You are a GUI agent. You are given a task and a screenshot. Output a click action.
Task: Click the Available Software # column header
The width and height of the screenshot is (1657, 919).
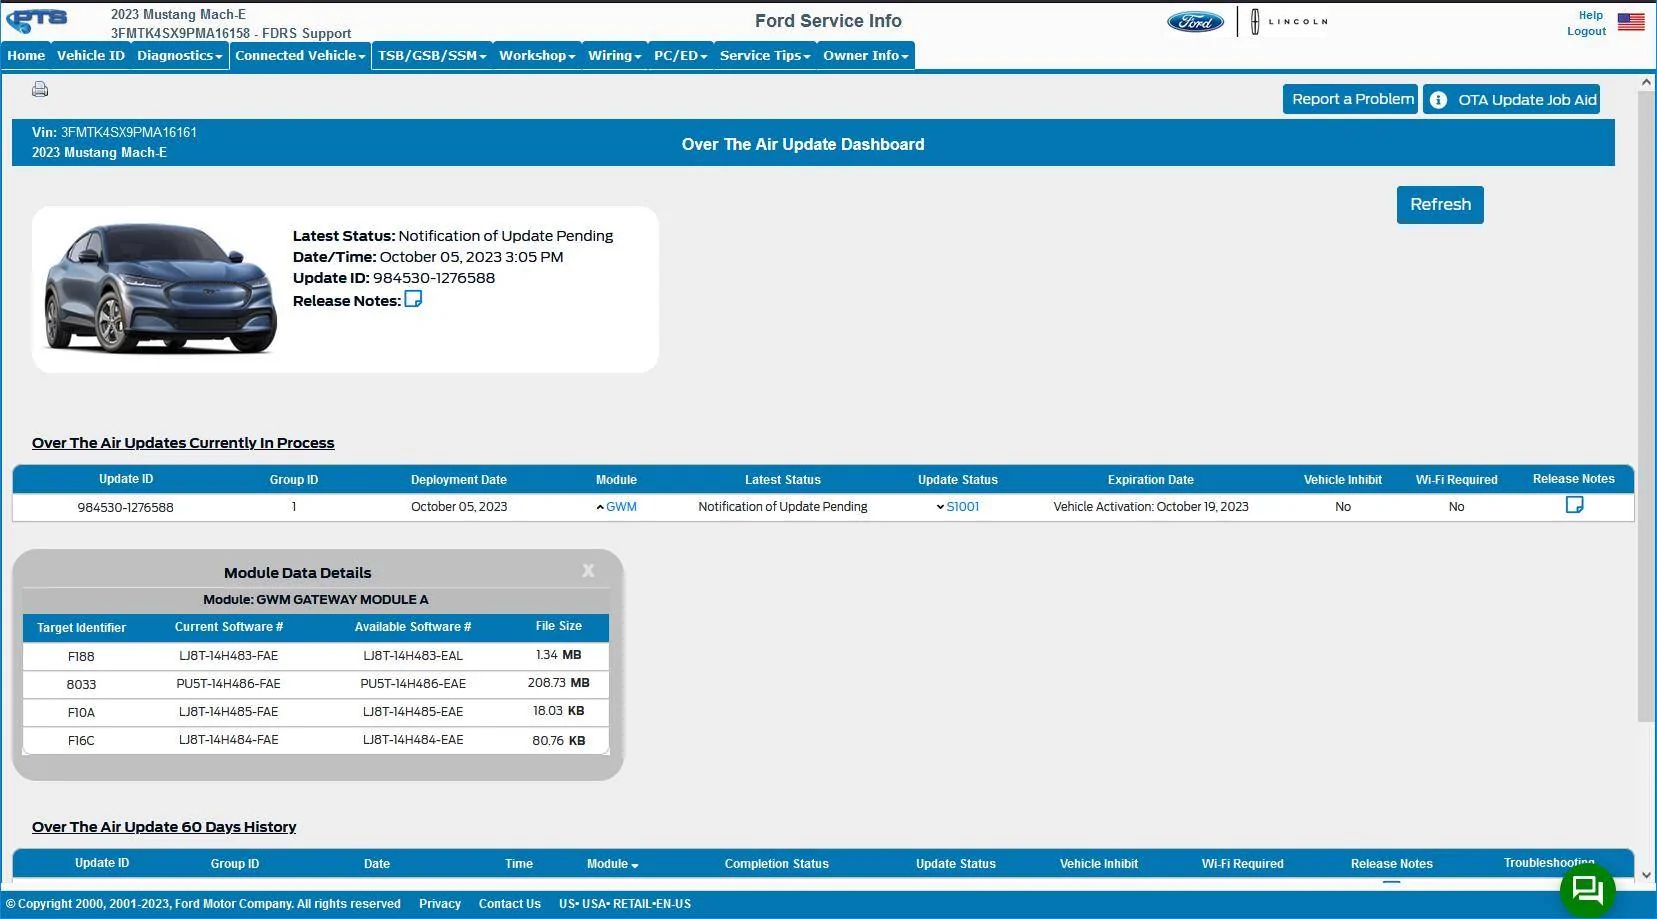[413, 627]
